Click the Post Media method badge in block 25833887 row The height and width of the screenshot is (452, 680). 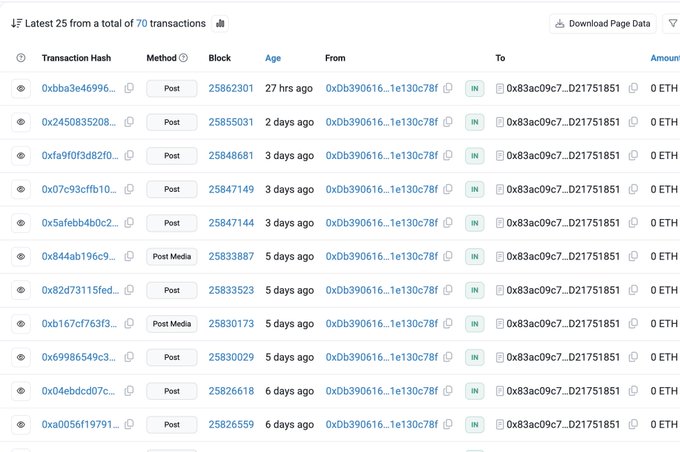pyautogui.click(x=172, y=256)
